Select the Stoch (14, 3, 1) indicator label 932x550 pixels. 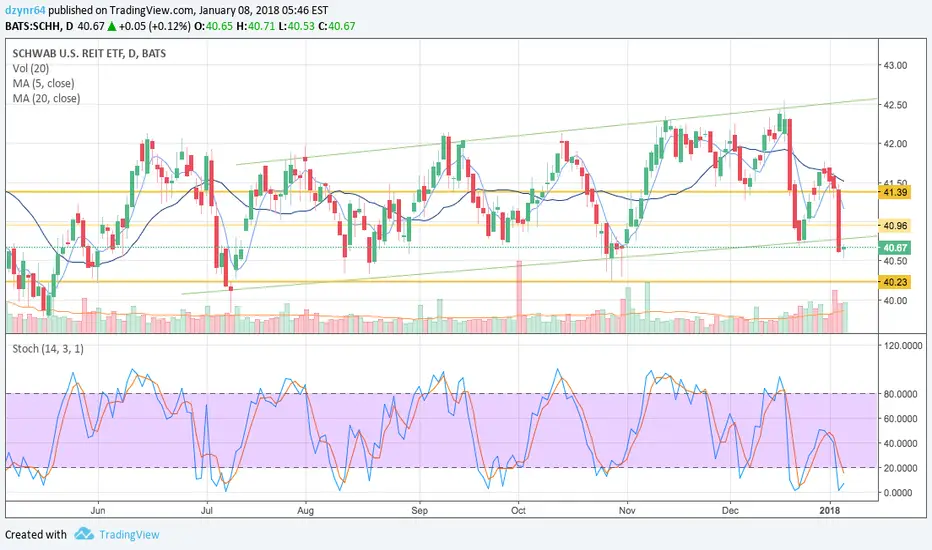48,348
